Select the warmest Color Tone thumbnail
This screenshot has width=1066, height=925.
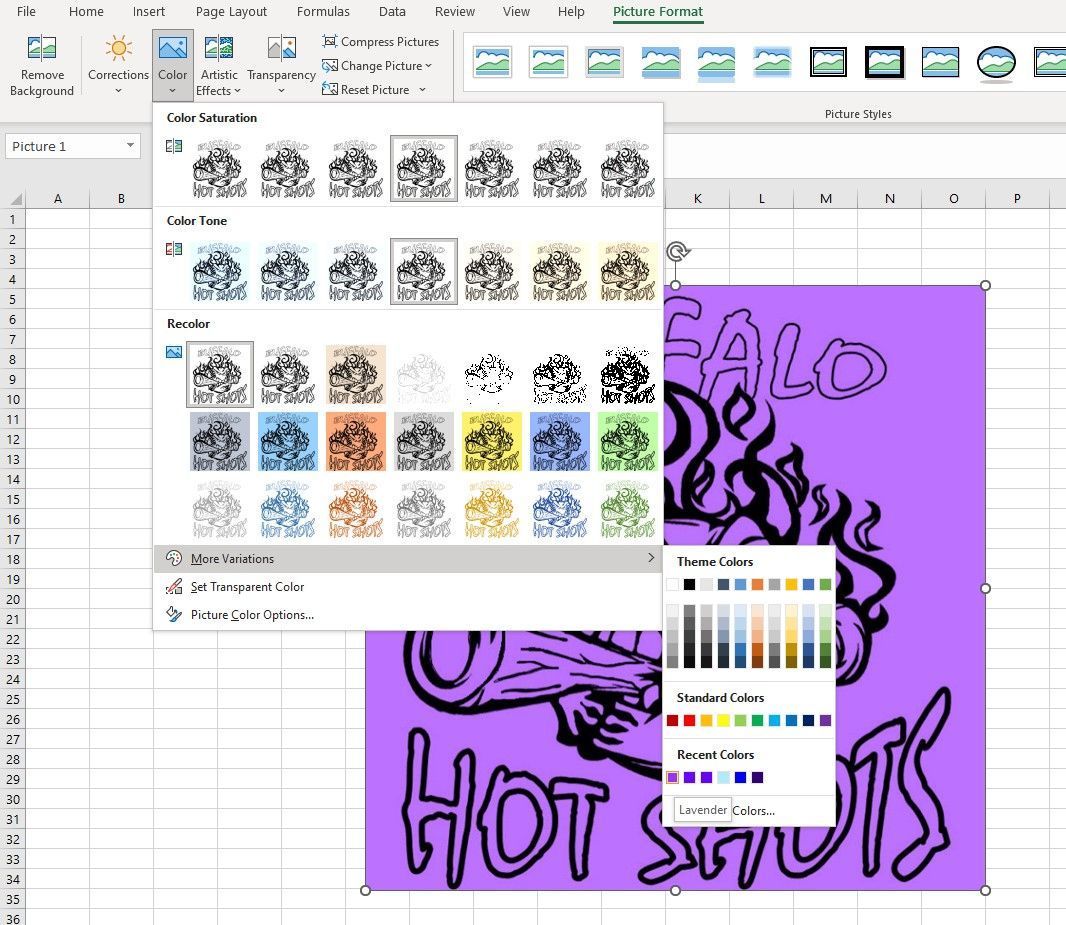(627, 271)
